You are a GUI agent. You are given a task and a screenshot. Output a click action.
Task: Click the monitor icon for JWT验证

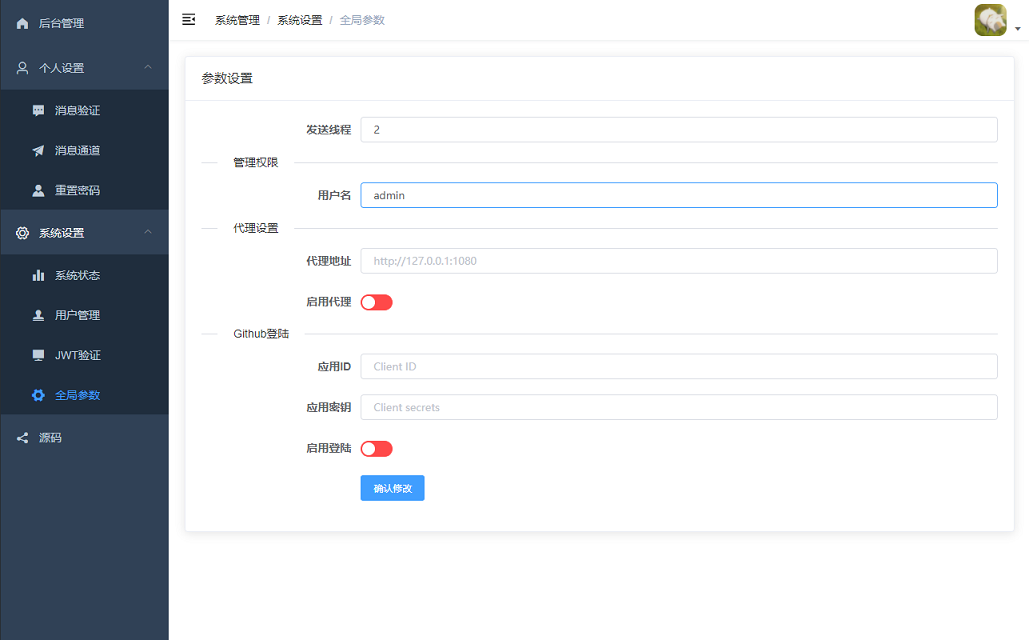click(x=38, y=355)
